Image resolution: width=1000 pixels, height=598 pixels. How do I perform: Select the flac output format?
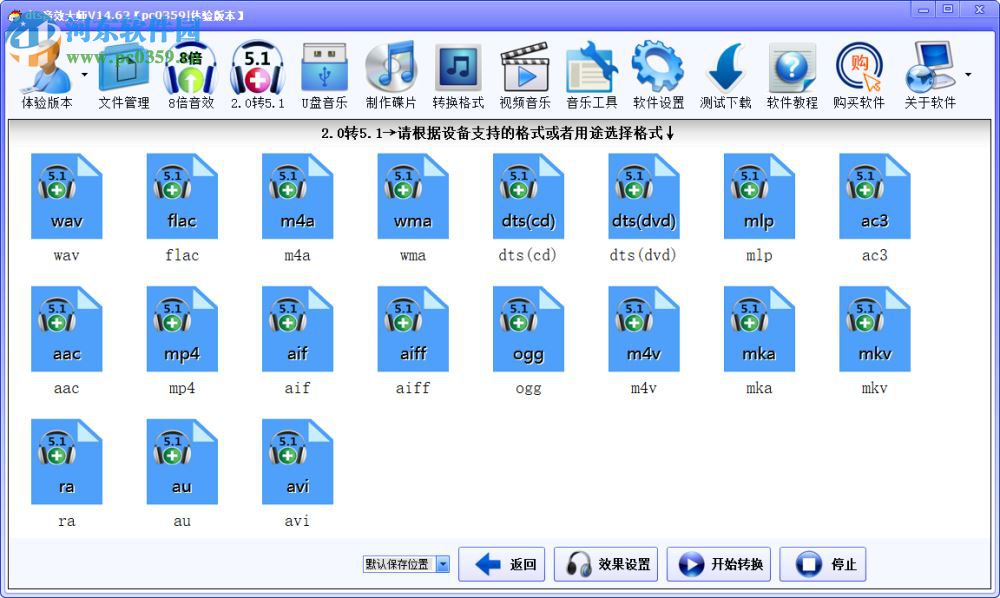pyautogui.click(x=182, y=196)
